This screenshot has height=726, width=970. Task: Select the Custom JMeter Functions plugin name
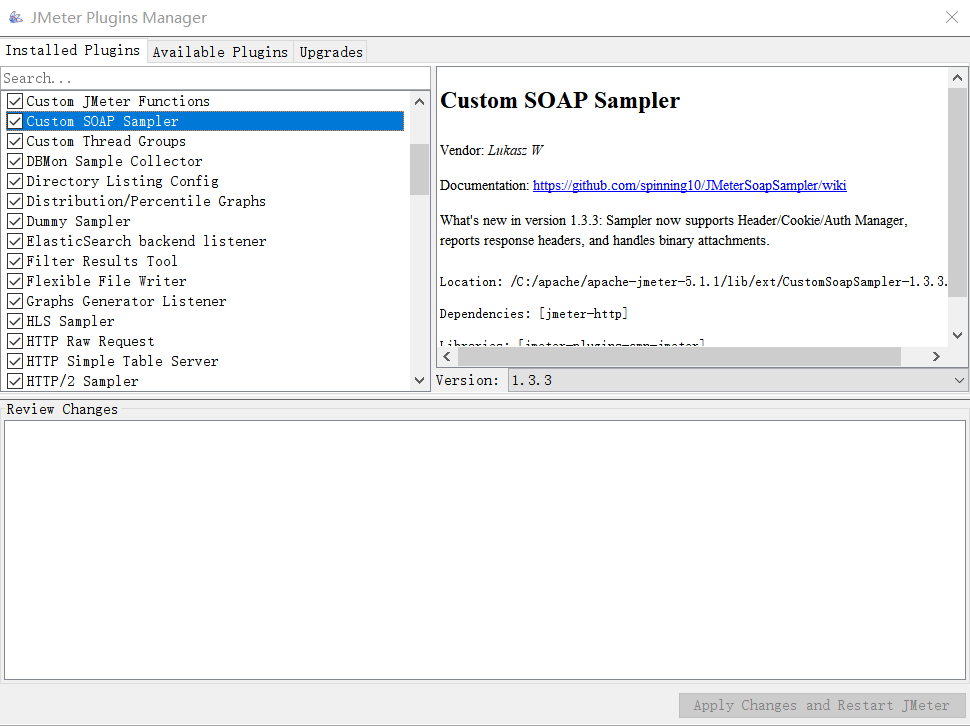tap(118, 101)
